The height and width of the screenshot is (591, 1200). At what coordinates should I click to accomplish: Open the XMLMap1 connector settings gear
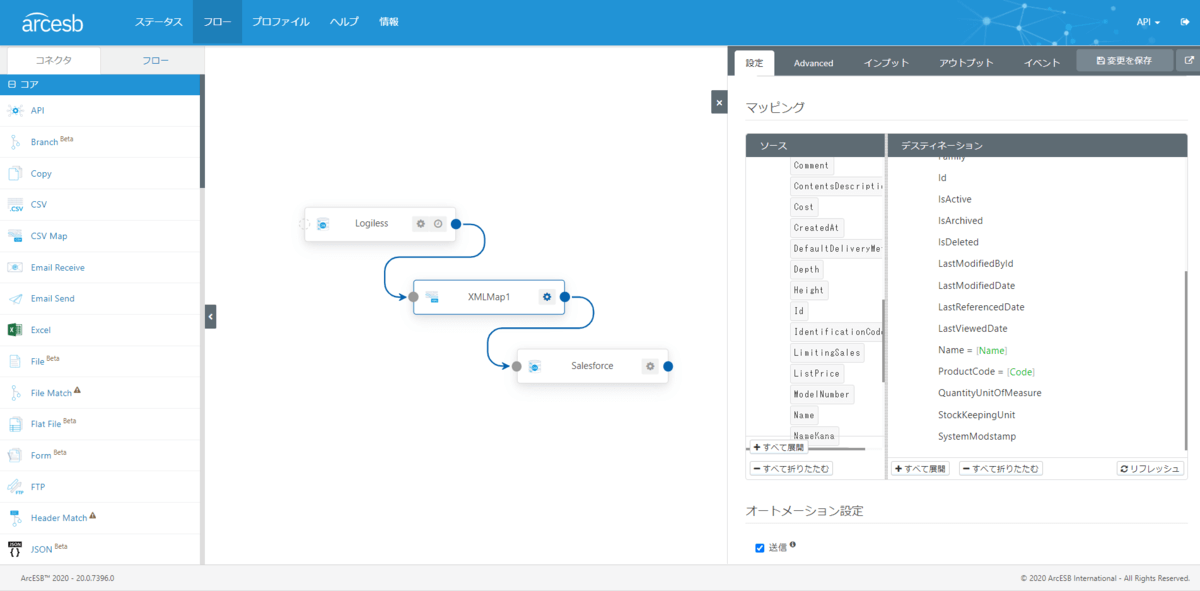click(546, 297)
